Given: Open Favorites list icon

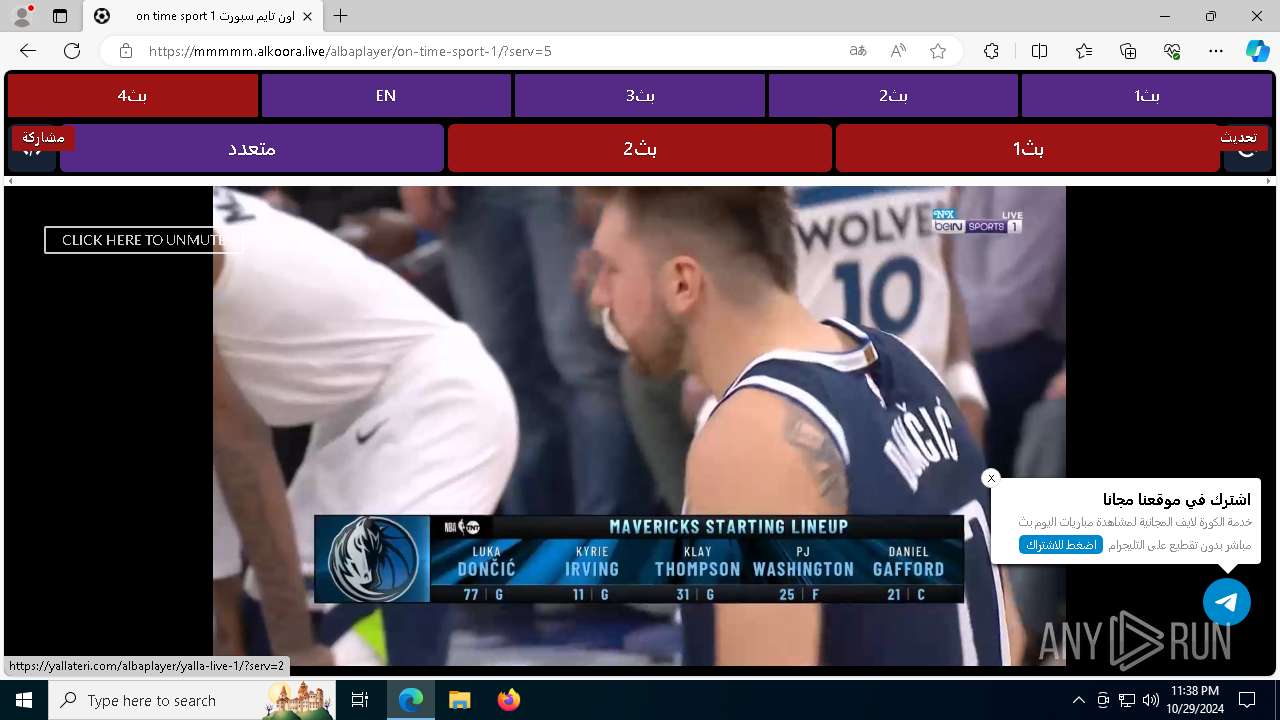Looking at the screenshot, I should click(x=1084, y=51).
